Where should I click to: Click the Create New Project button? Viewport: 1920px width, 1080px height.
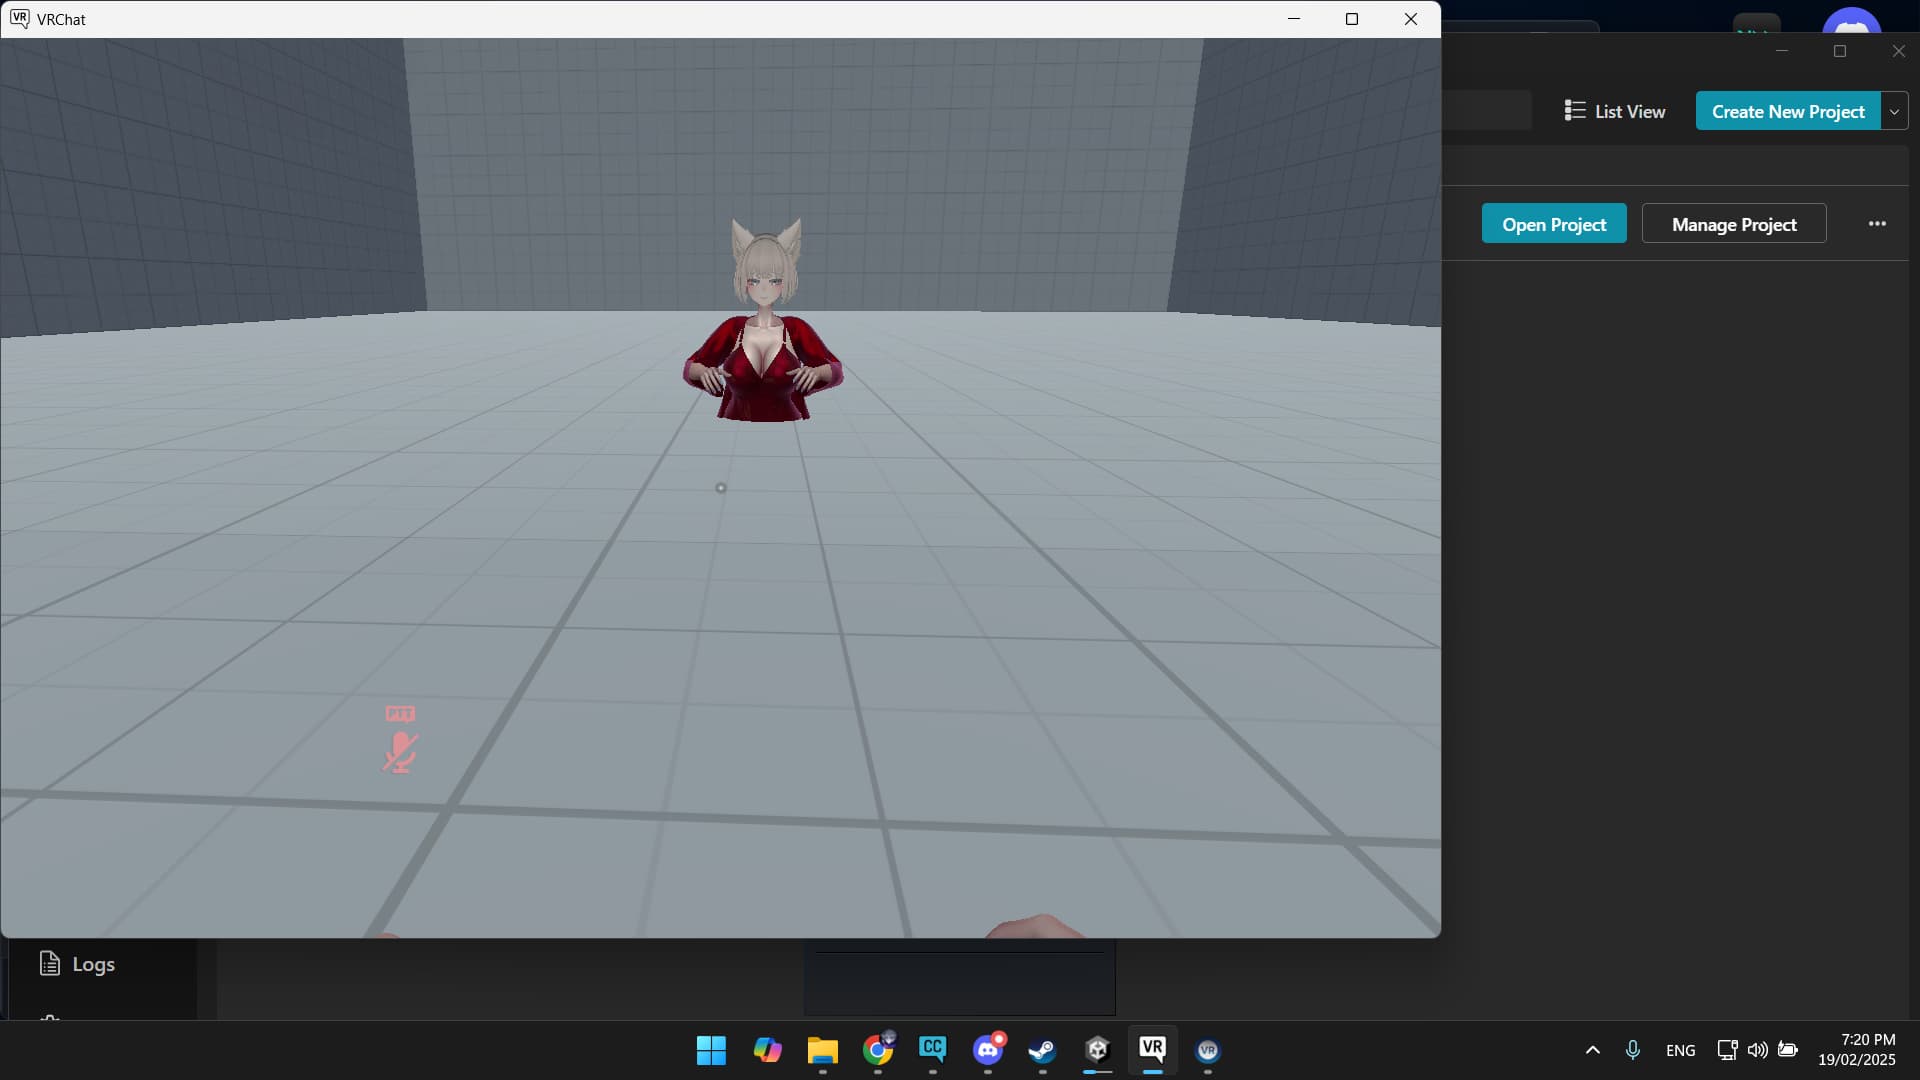[1787, 111]
